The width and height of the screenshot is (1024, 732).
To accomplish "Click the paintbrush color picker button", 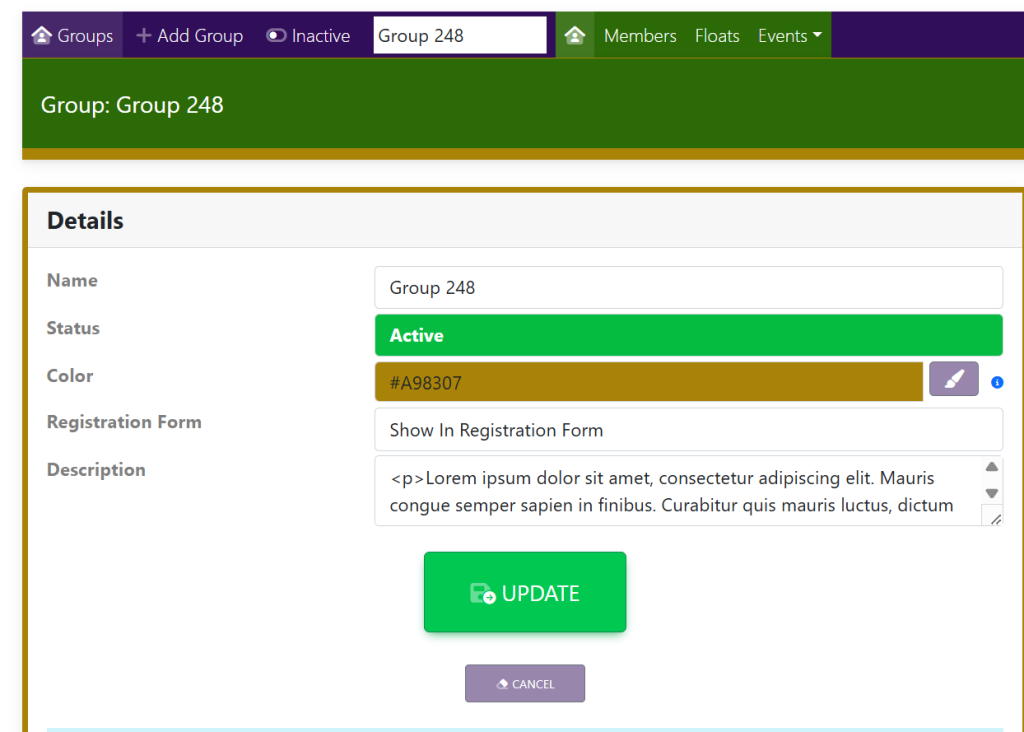I will [x=953, y=380].
